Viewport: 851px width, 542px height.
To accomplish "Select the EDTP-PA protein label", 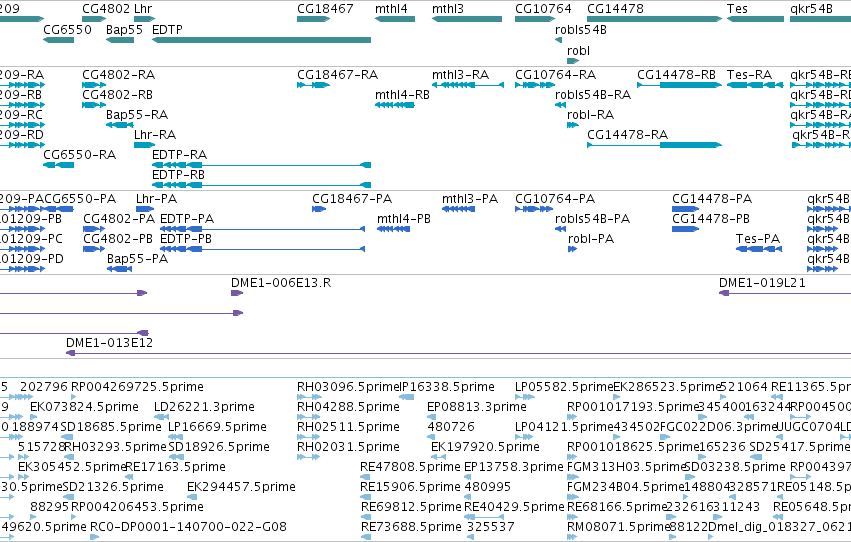I will [187, 219].
